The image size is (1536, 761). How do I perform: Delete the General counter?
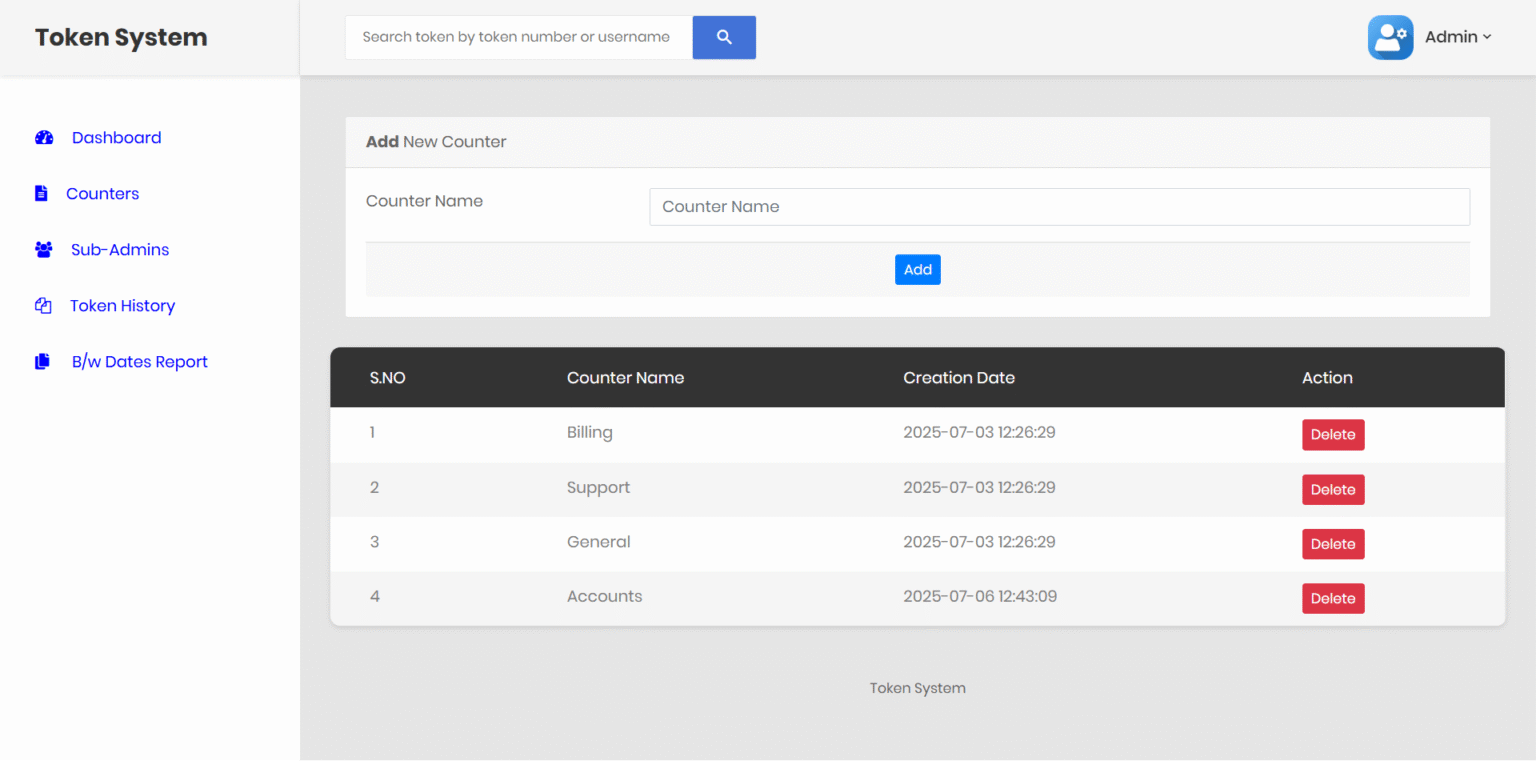1333,543
